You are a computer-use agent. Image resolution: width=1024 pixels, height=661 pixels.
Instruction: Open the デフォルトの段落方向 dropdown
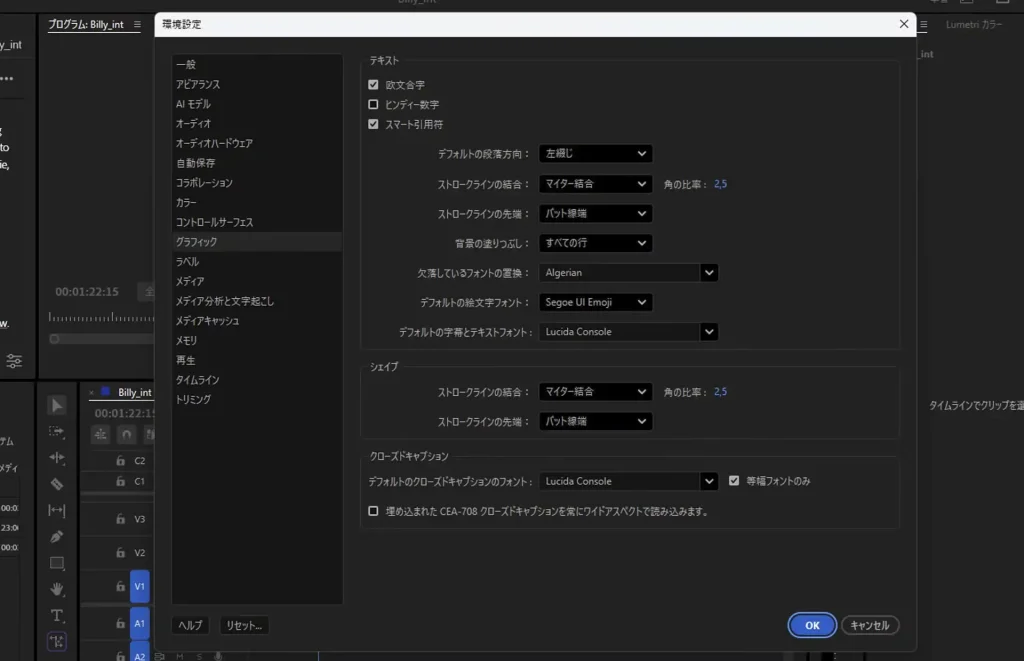tap(595, 154)
